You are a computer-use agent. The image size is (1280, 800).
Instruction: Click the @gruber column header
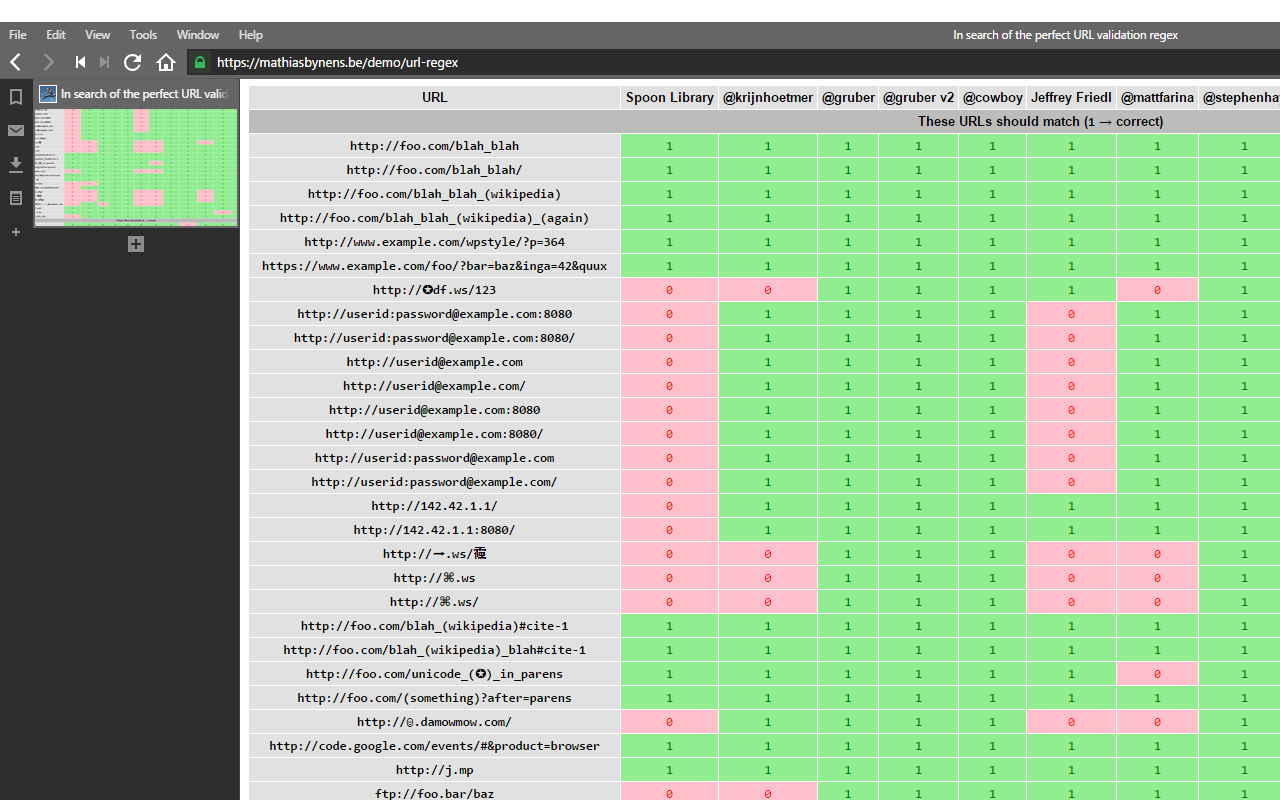(x=848, y=97)
